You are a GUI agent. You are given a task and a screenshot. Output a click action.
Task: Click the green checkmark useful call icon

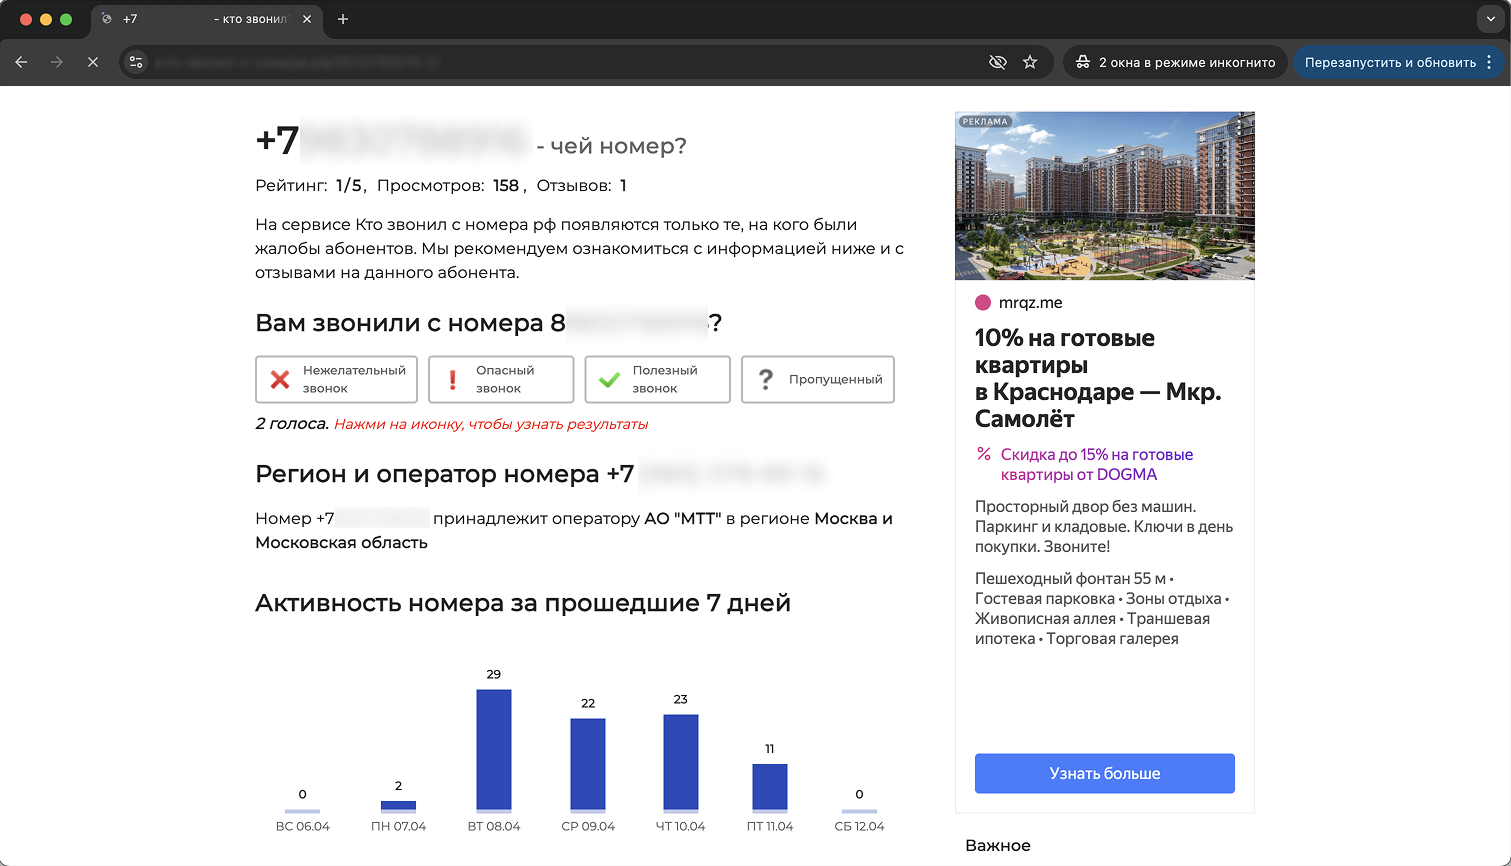tap(609, 380)
